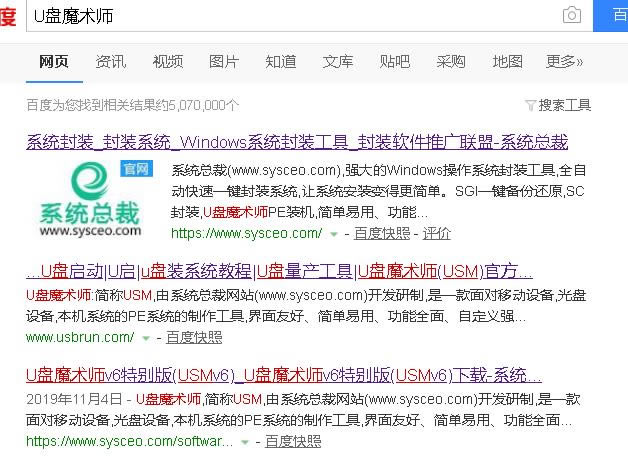Click the camera image search icon
Image resolution: width=628 pixels, height=456 pixels.
571,15
